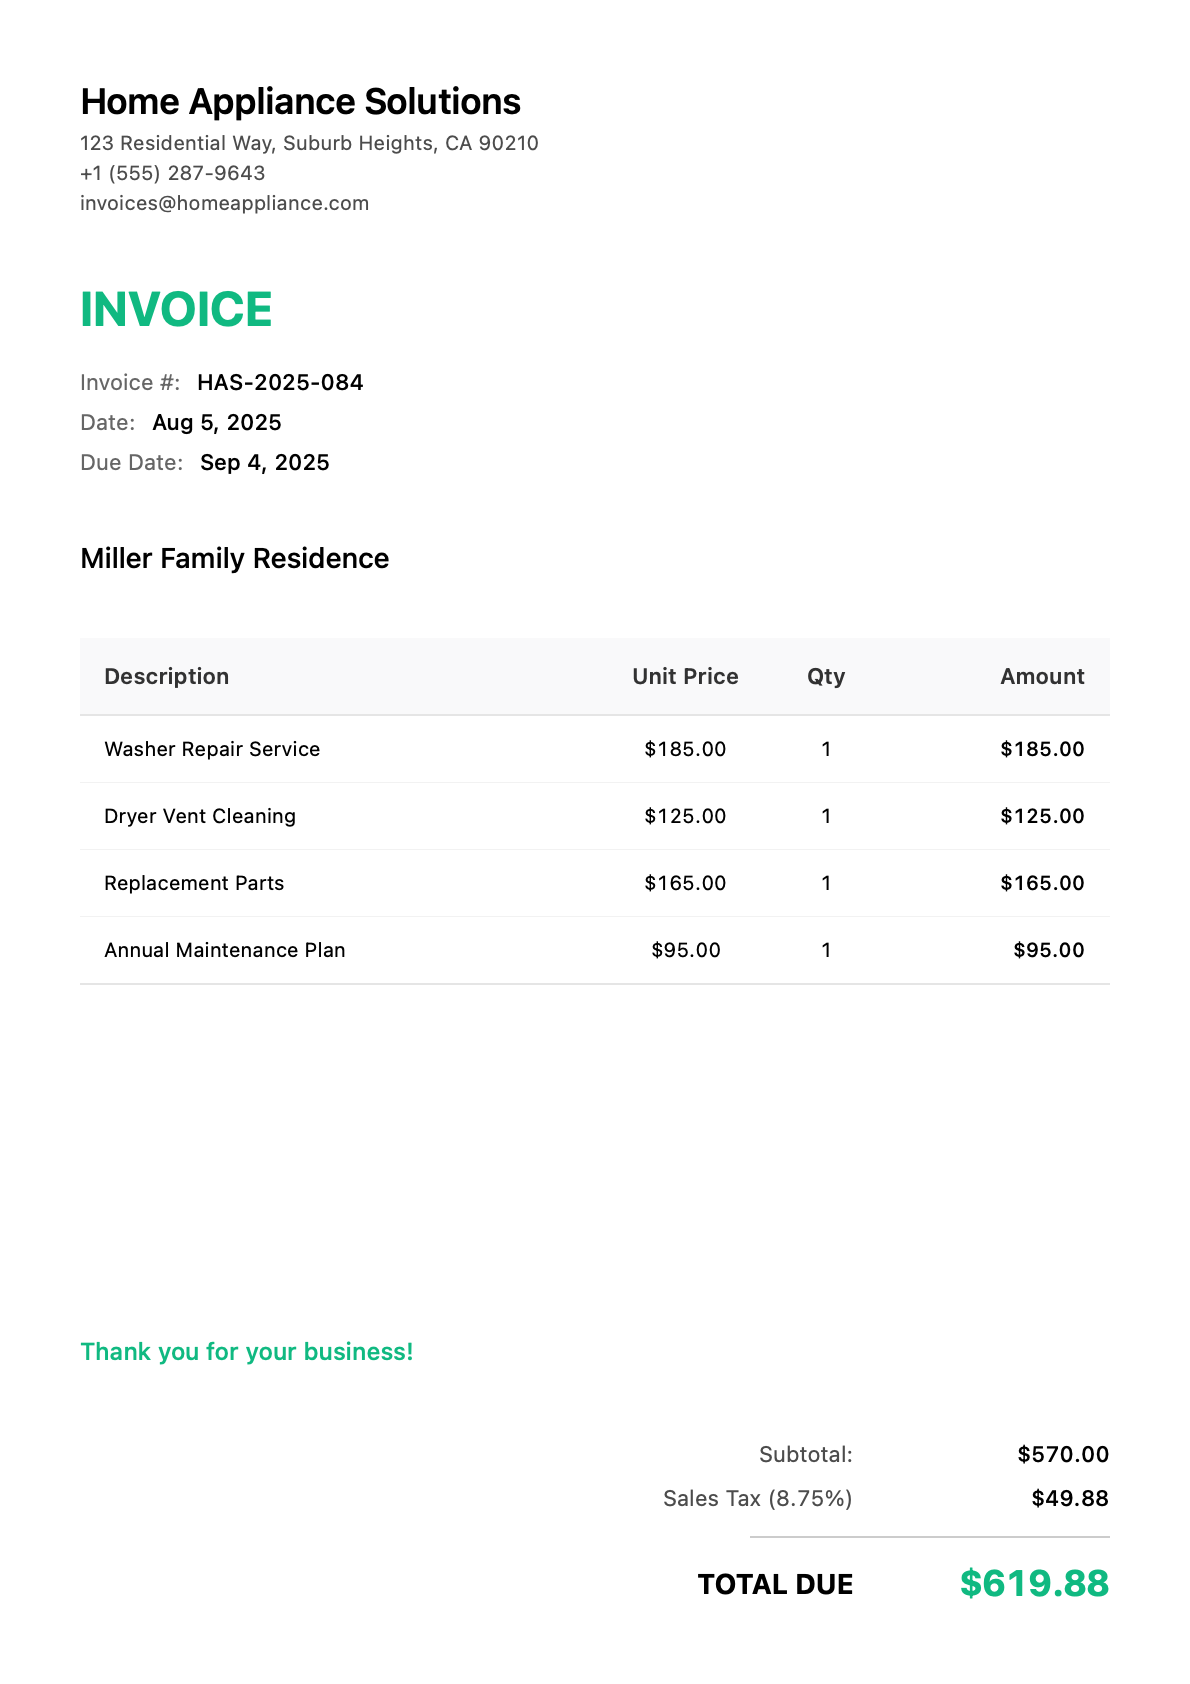Click the phone number +1 (555) 287-9643
This screenshot has height=1684, width=1190.
pos(173,173)
